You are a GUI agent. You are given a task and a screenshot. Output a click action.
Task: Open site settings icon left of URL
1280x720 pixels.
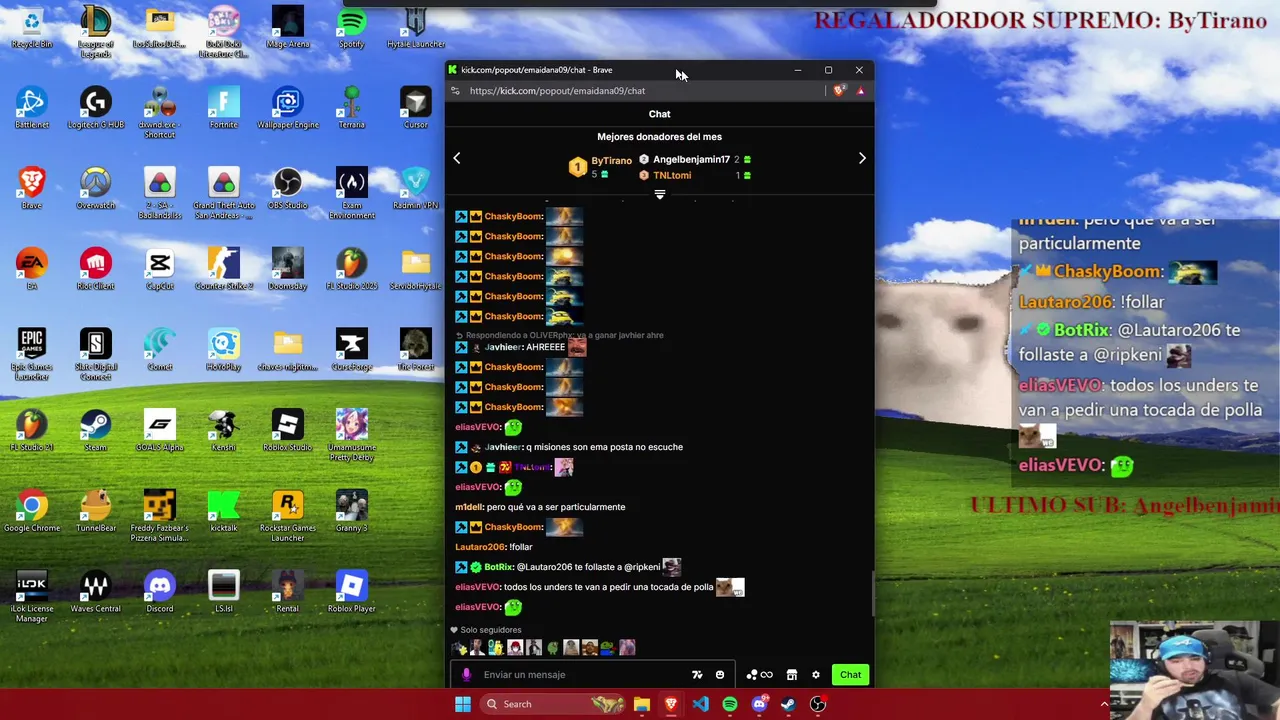[x=455, y=91]
